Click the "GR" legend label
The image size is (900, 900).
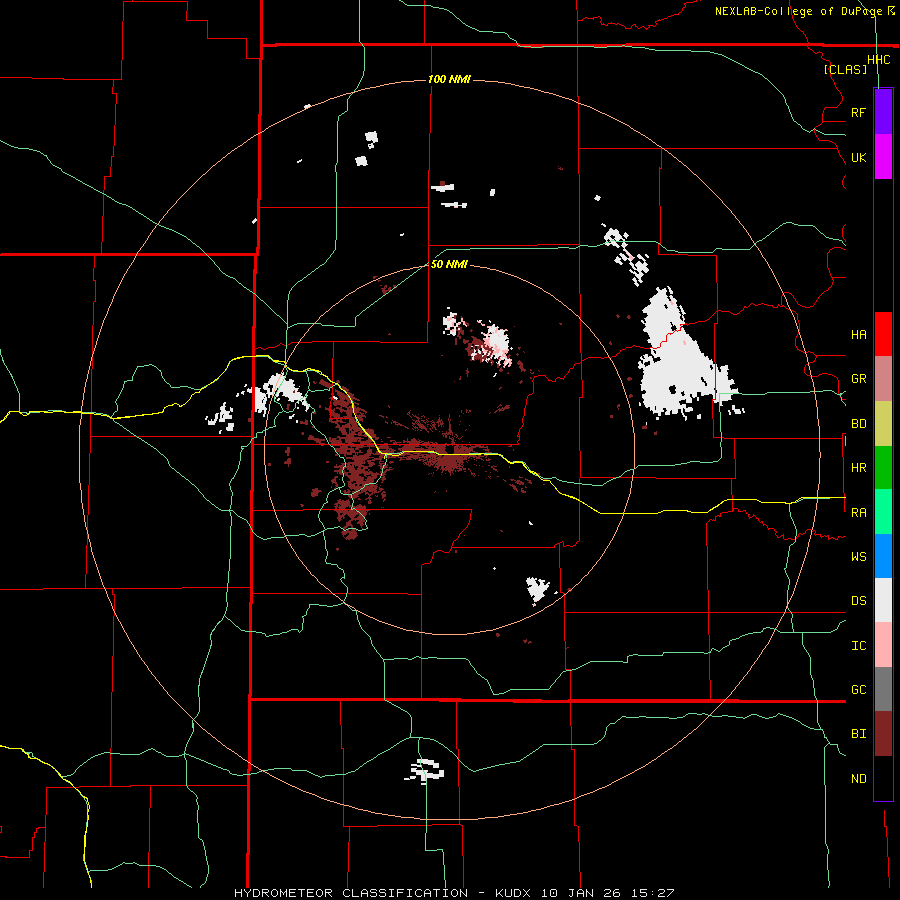tap(858, 379)
